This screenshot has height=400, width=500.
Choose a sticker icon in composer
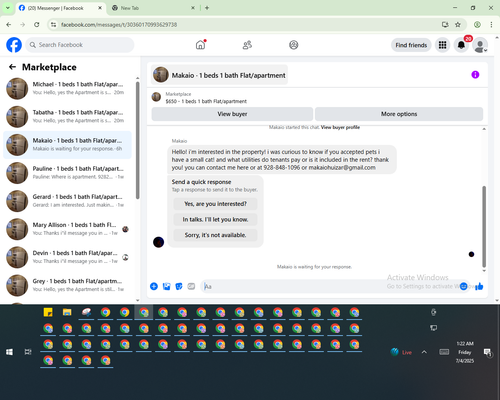pos(179,286)
